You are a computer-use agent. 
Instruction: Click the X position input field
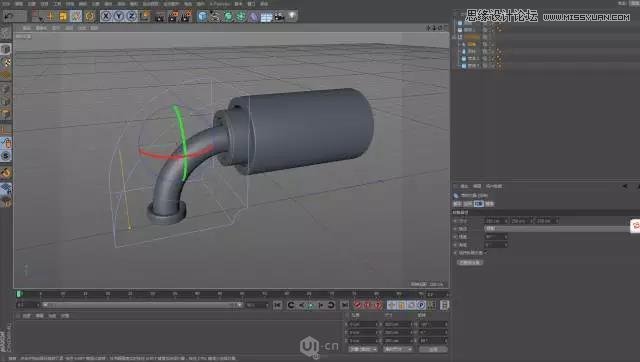coord(363,324)
